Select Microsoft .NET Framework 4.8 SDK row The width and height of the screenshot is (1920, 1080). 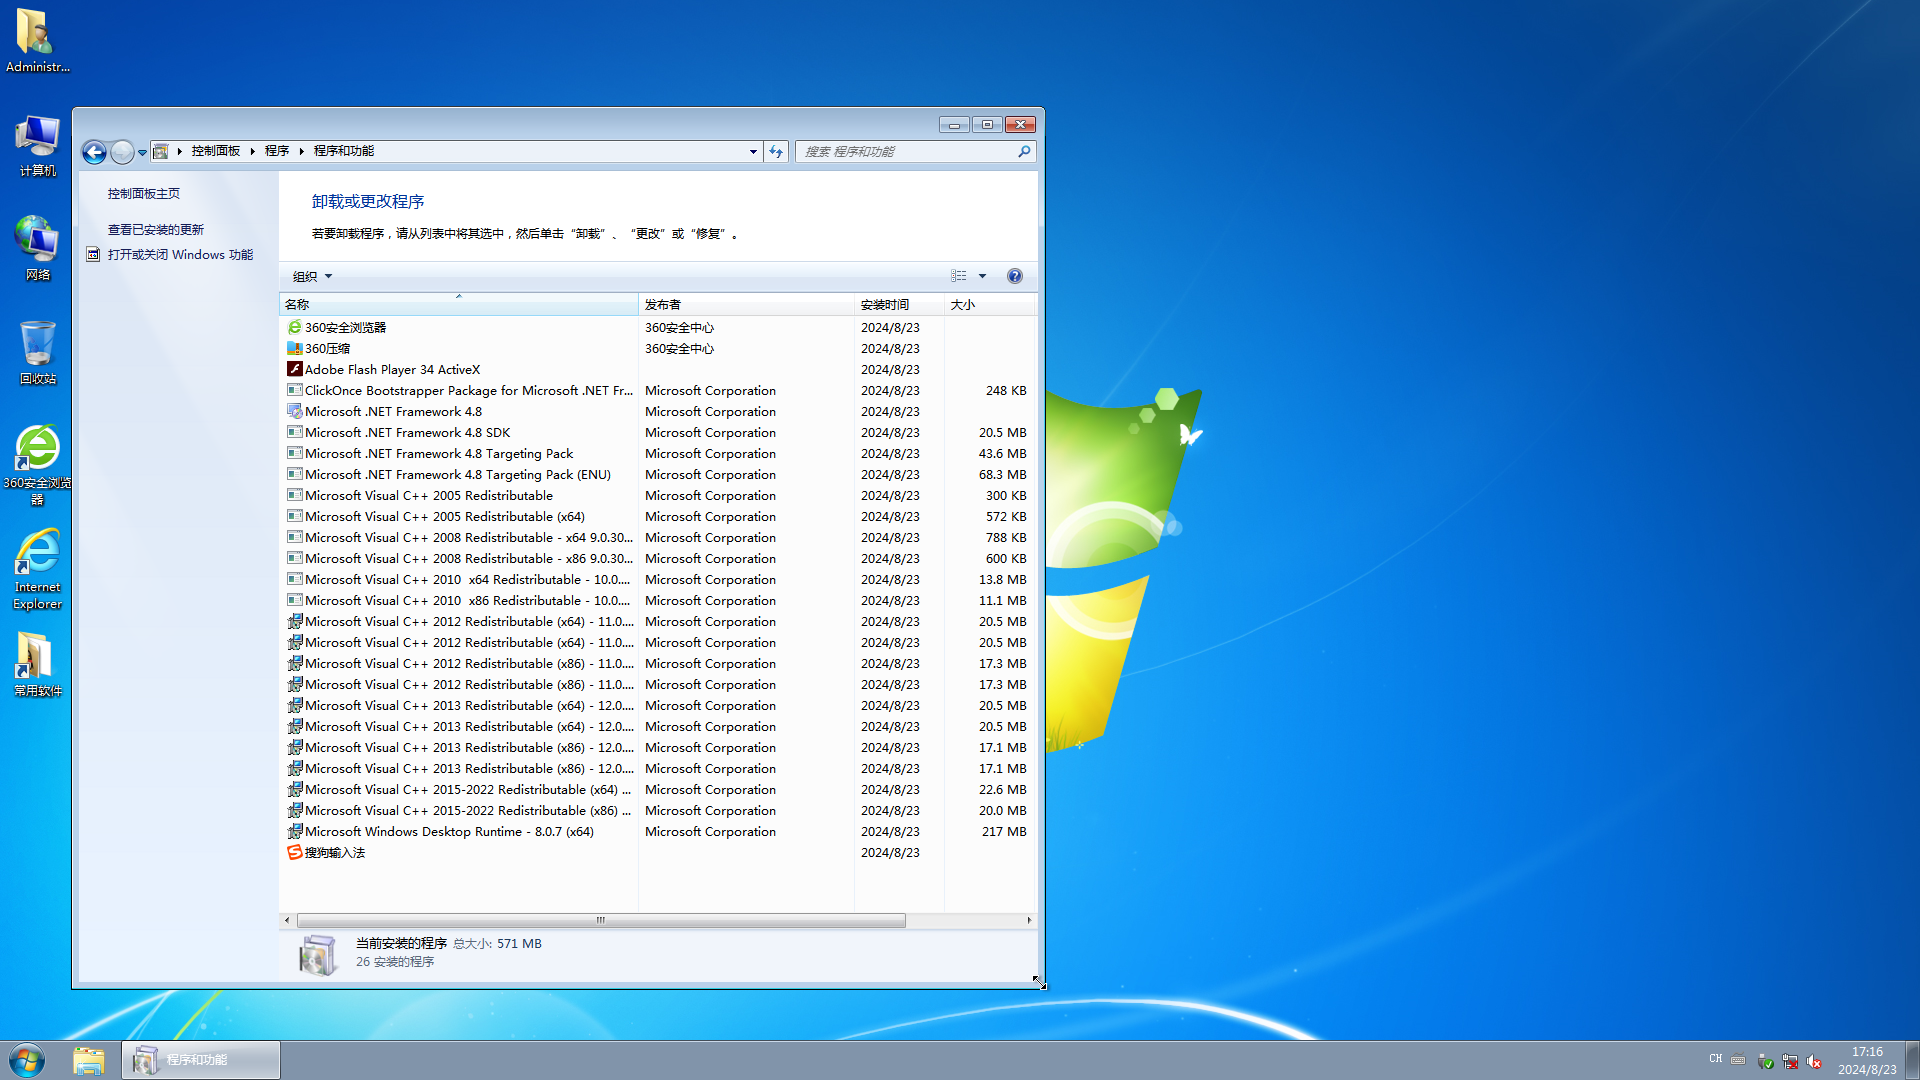click(x=657, y=433)
